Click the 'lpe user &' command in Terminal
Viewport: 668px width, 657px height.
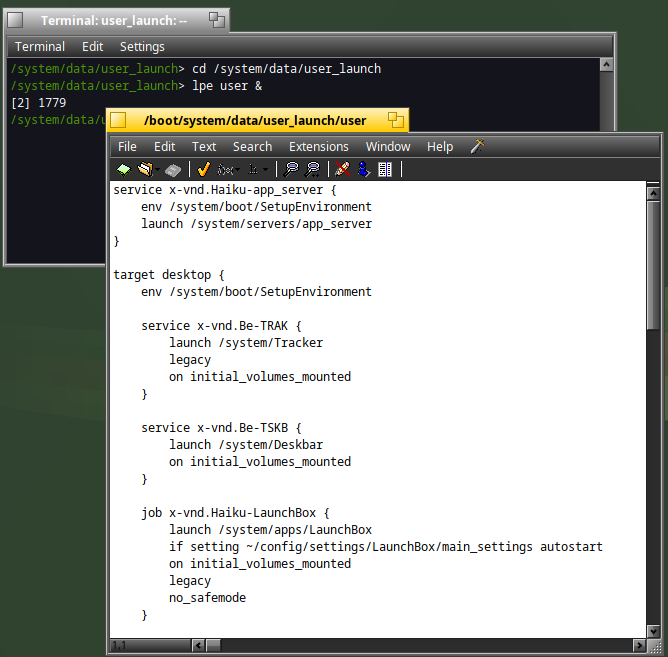(x=227, y=86)
